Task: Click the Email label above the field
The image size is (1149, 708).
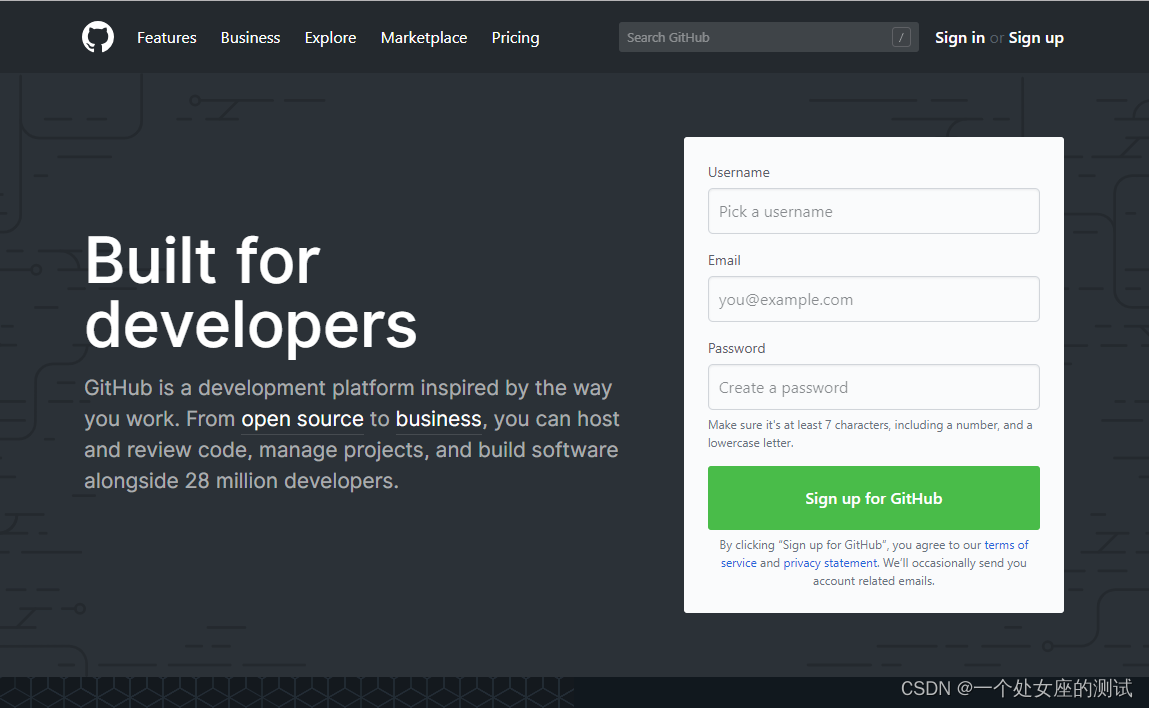Action: [724, 260]
